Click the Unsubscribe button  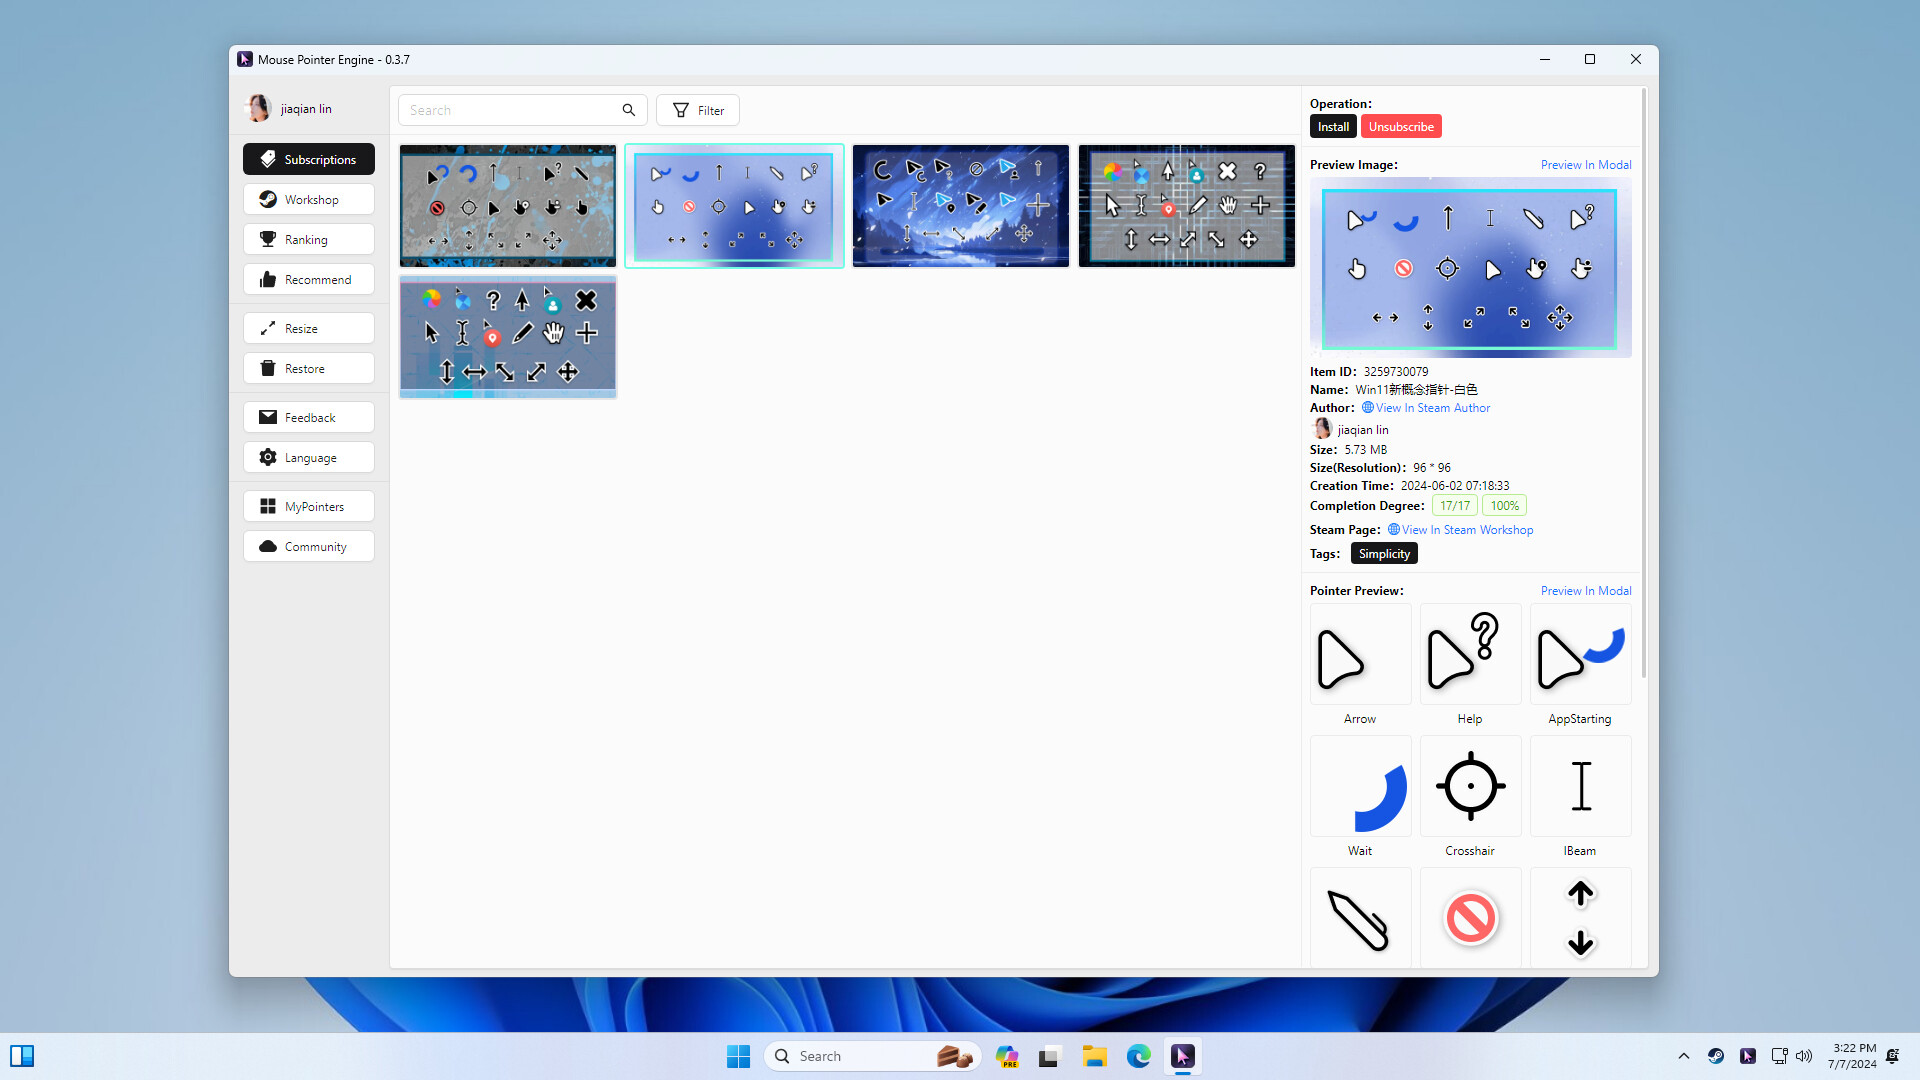pos(1401,126)
